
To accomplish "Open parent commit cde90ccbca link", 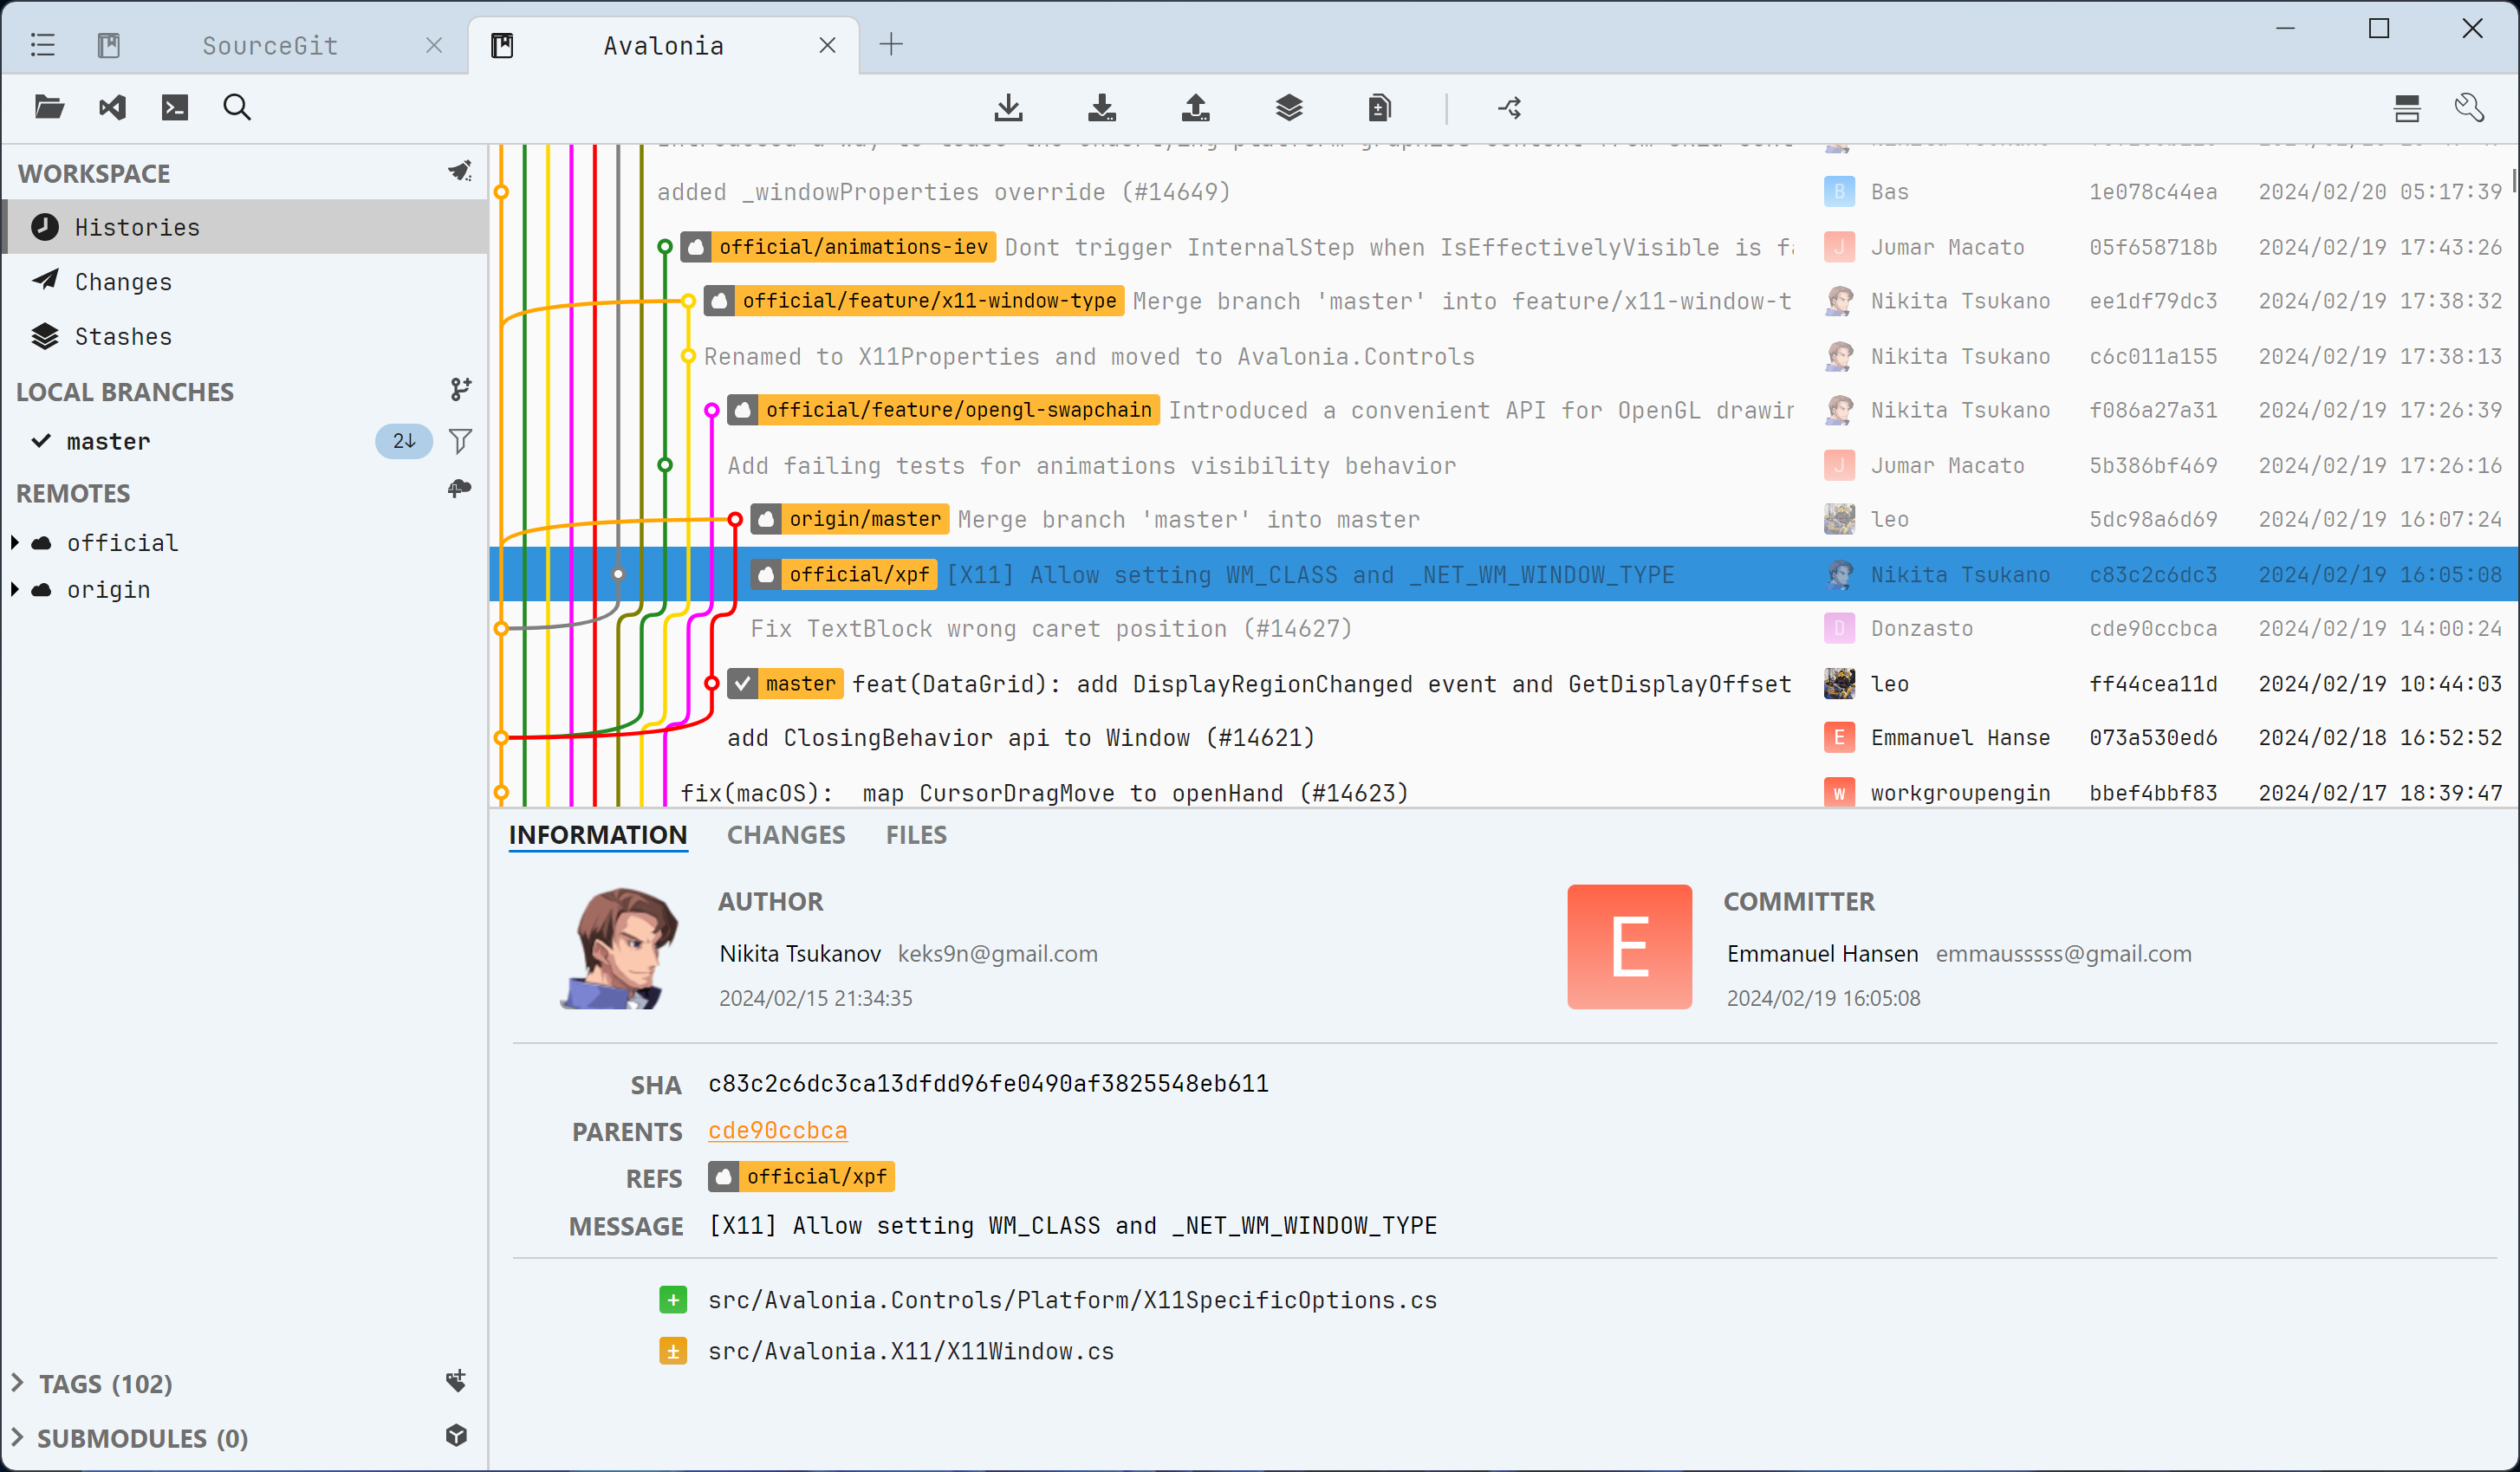I will coord(777,1130).
